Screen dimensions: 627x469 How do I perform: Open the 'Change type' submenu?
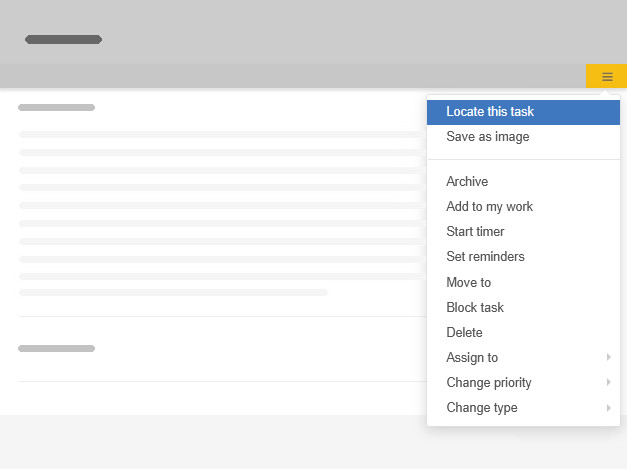[482, 408]
